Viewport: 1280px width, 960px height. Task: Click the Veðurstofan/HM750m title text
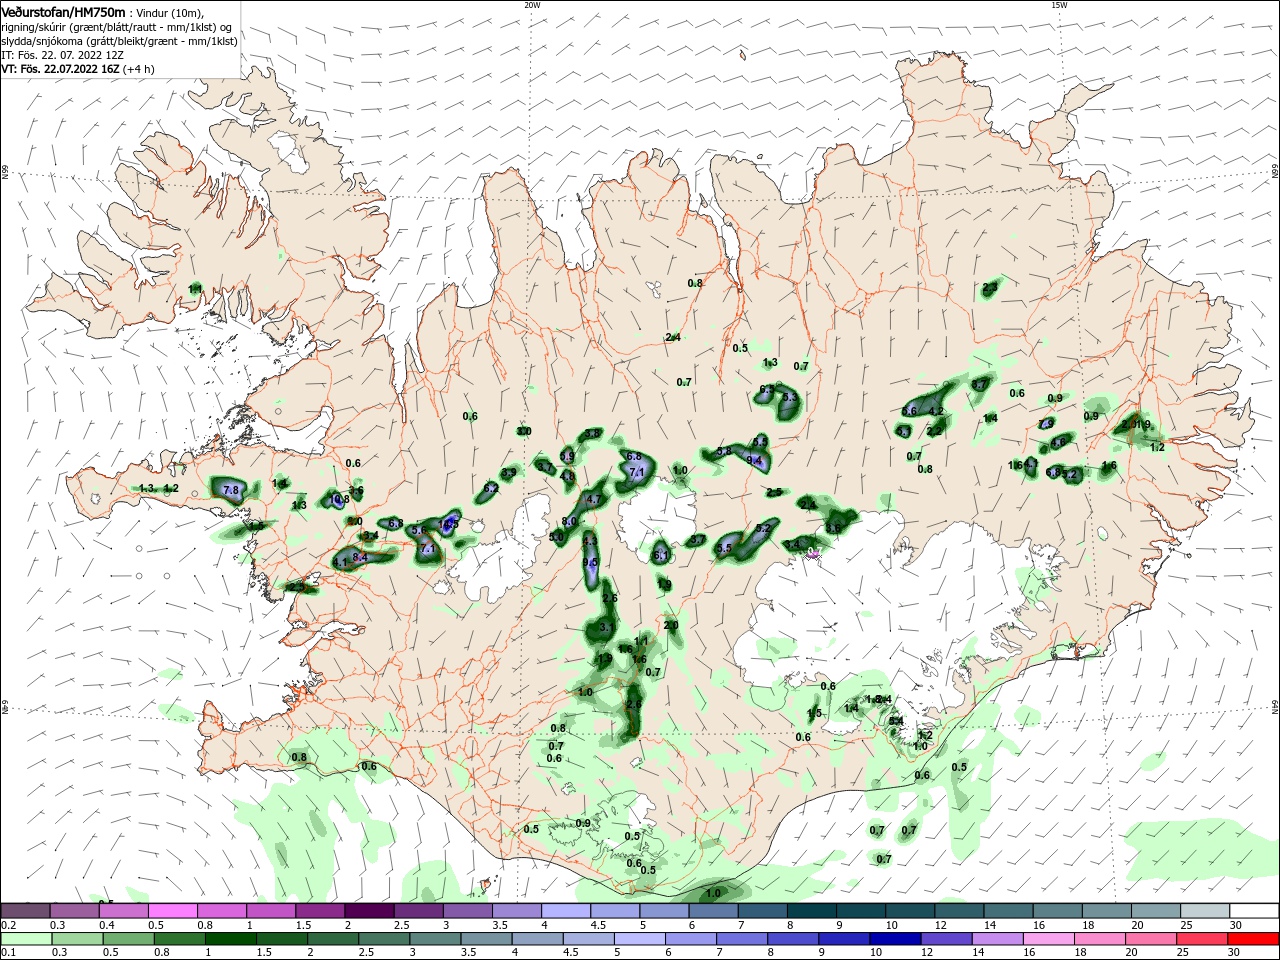tap(64, 12)
